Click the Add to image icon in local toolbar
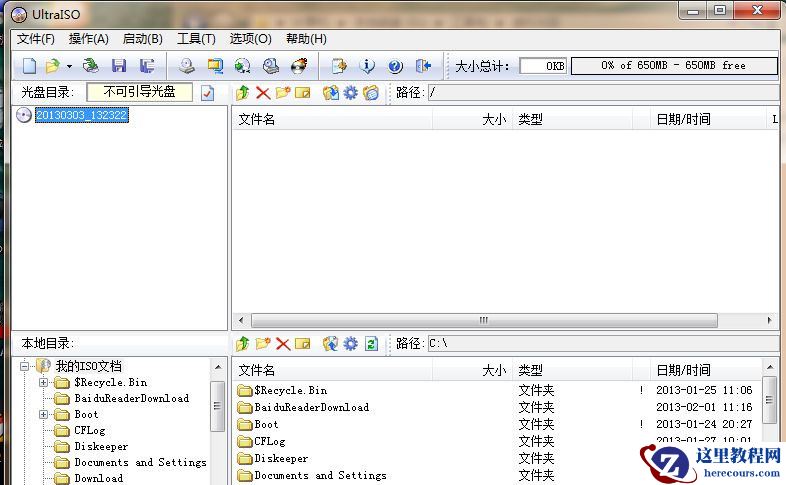This screenshot has width=786, height=485. 330,343
